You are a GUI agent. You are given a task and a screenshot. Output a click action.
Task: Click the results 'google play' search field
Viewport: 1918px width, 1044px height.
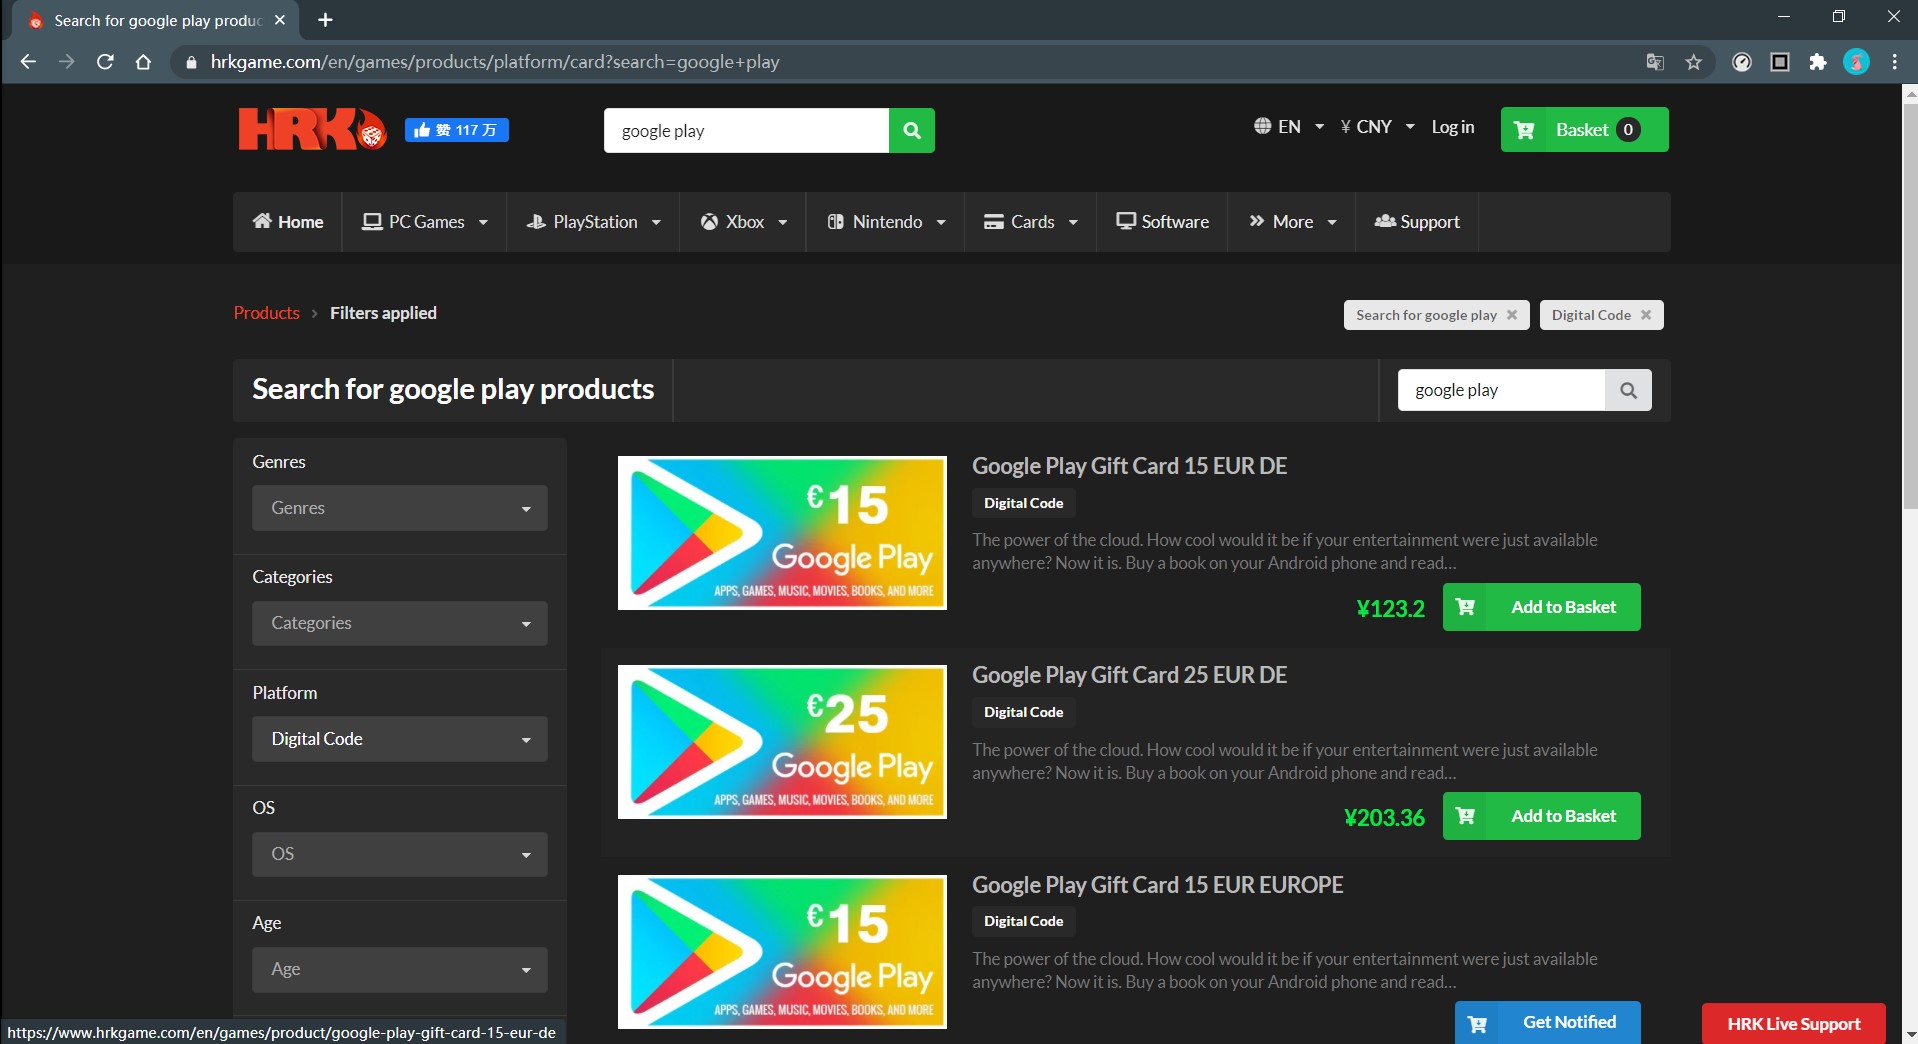coord(1501,390)
